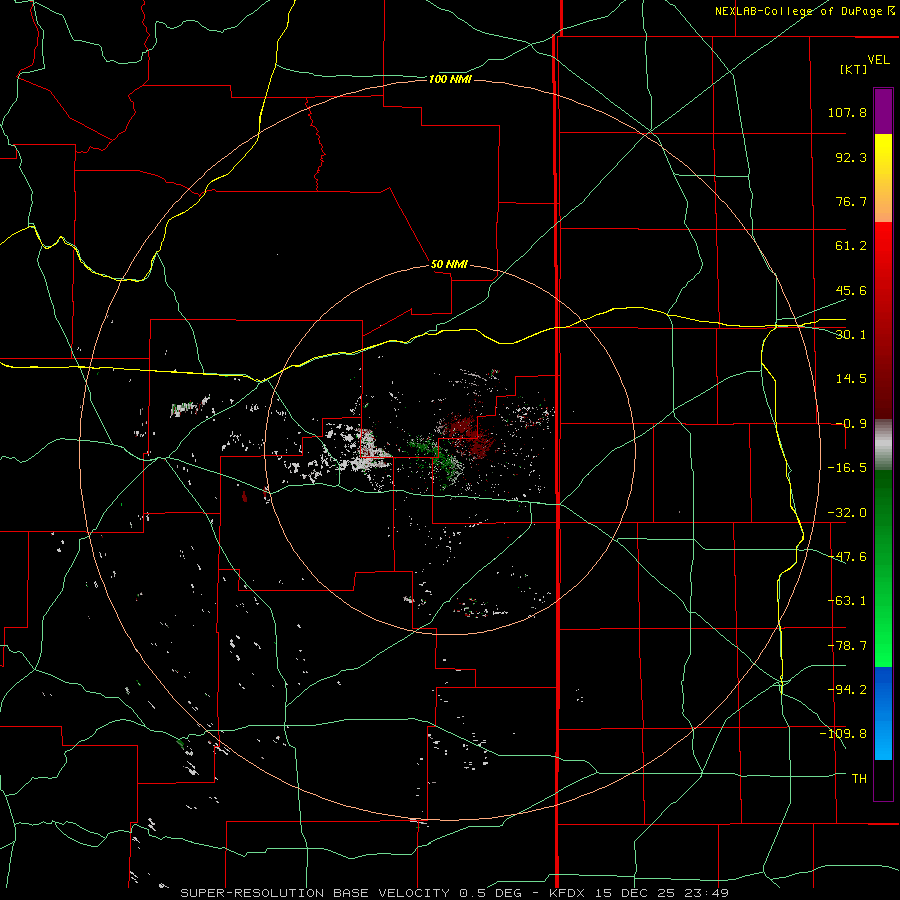Click the -16.5 velocity scale value
The width and height of the screenshot is (900, 900).
pos(847,468)
